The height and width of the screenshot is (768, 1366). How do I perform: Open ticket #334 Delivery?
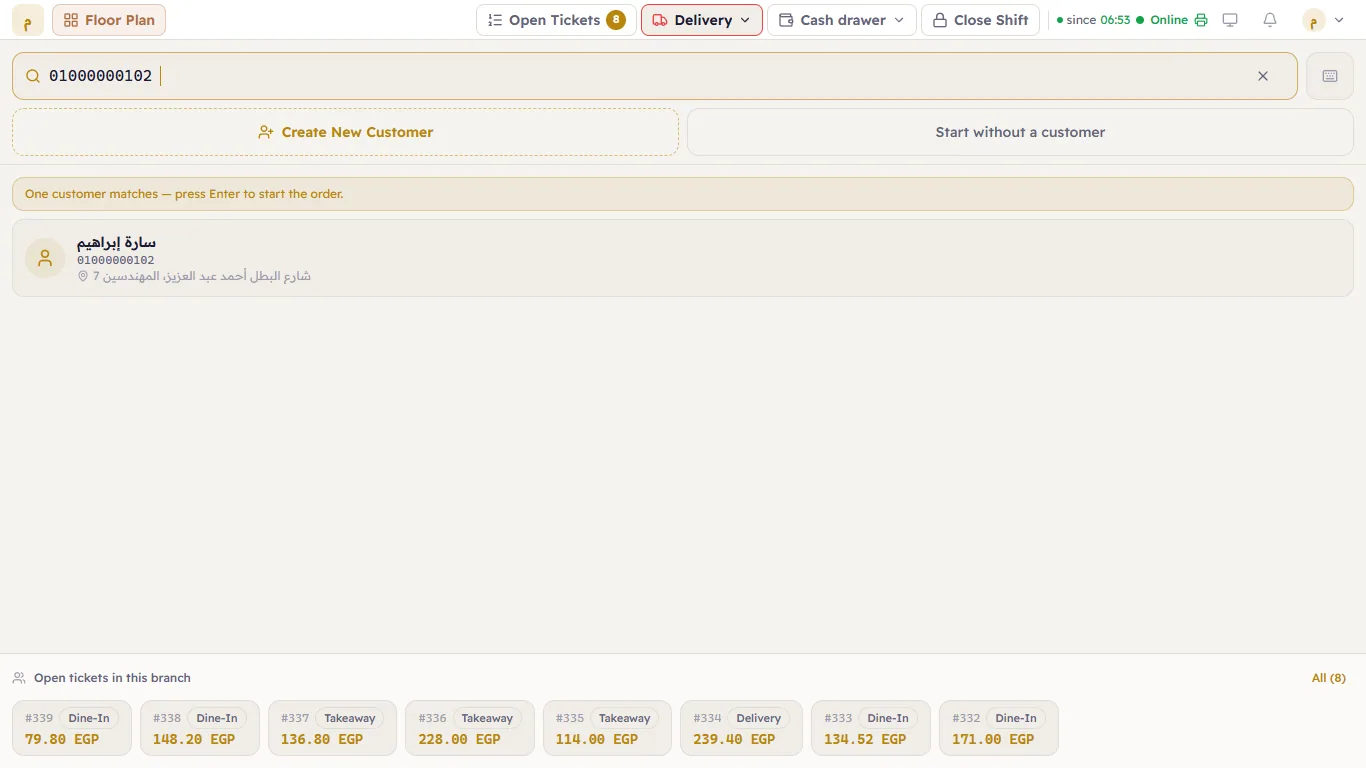(x=741, y=728)
